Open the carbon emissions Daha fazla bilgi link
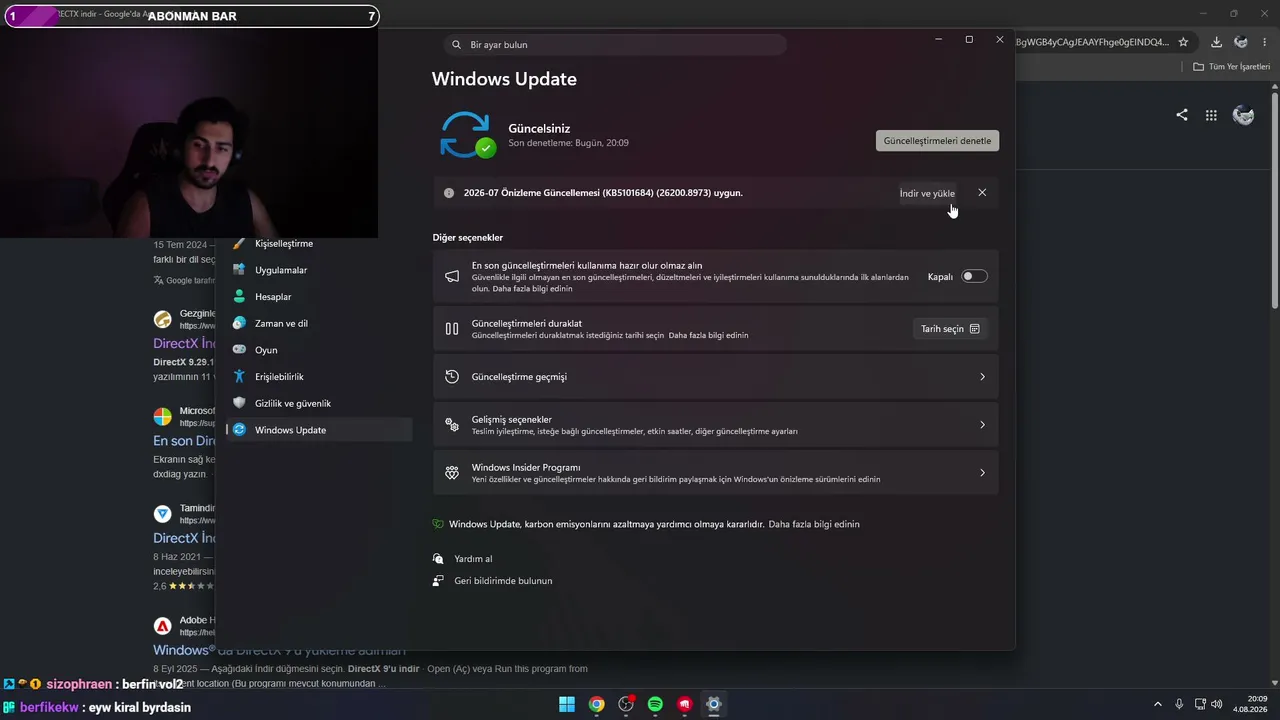This screenshot has height=720, width=1280. (x=814, y=524)
